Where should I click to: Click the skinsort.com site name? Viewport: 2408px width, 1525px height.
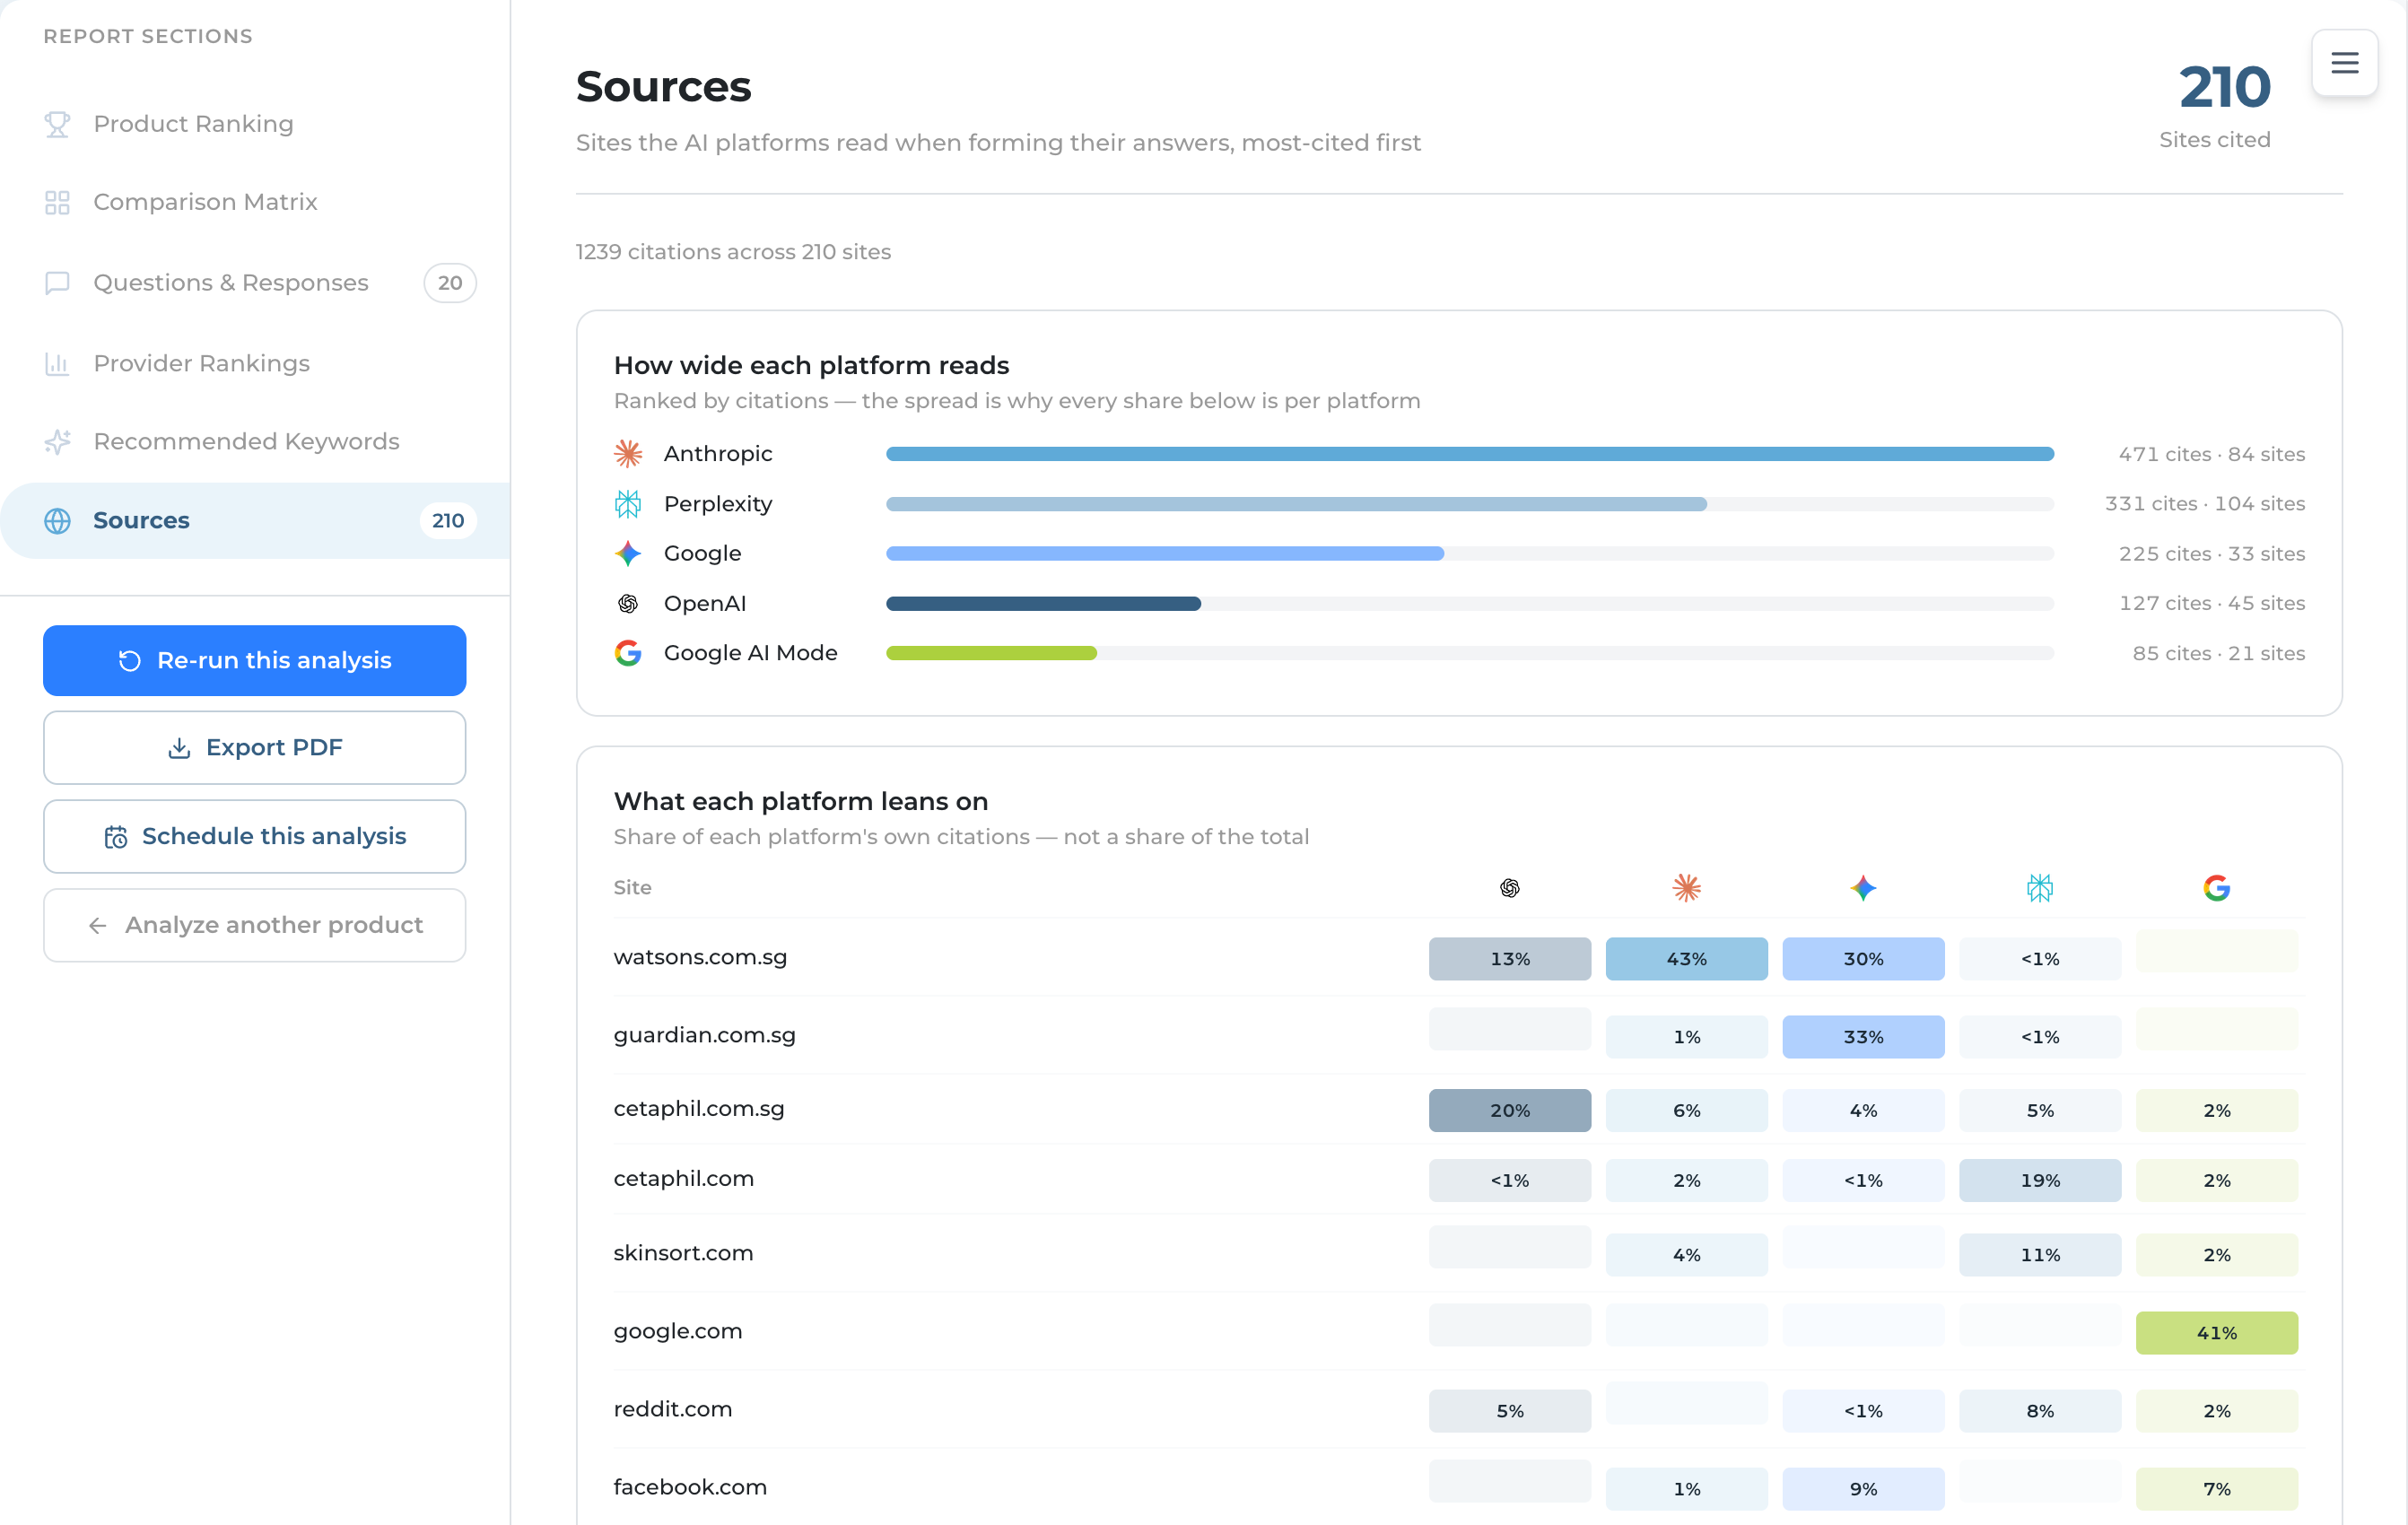click(683, 1253)
